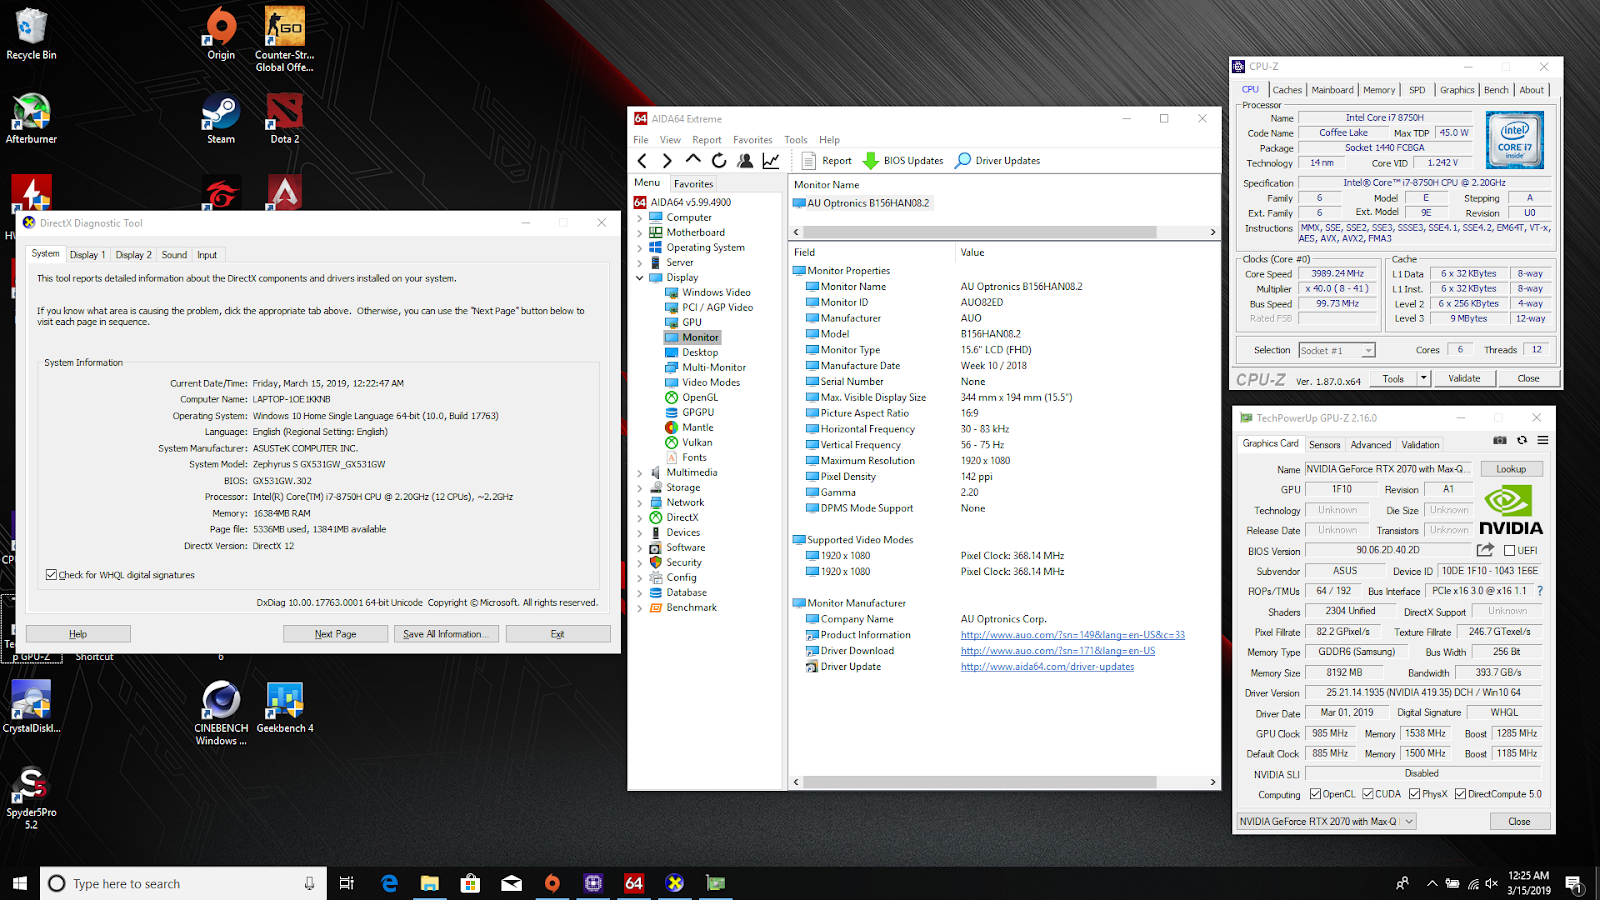Toggle the UEFI checkbox in GPU-Z

click(1509, 551)
